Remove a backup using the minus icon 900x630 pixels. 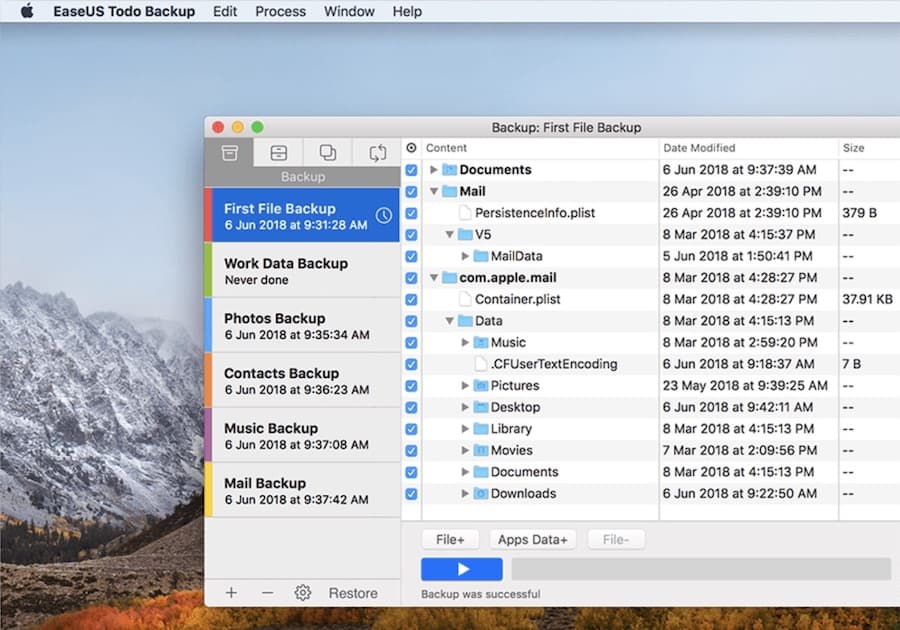click(266, 592)
